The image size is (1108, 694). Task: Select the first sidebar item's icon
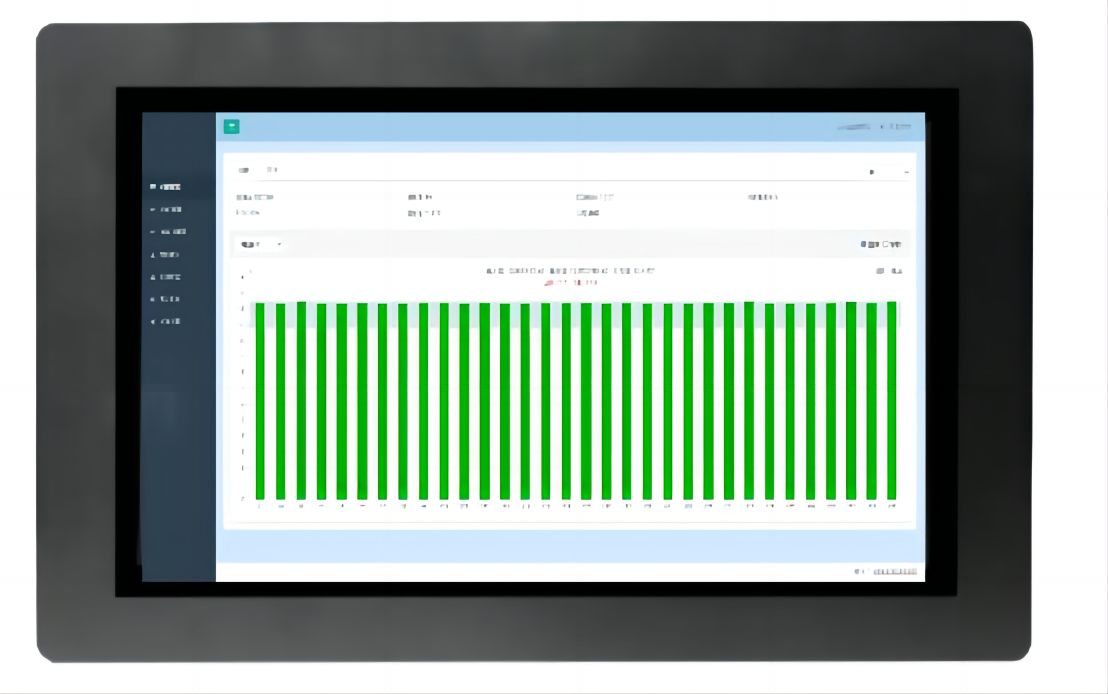point(152,187)
